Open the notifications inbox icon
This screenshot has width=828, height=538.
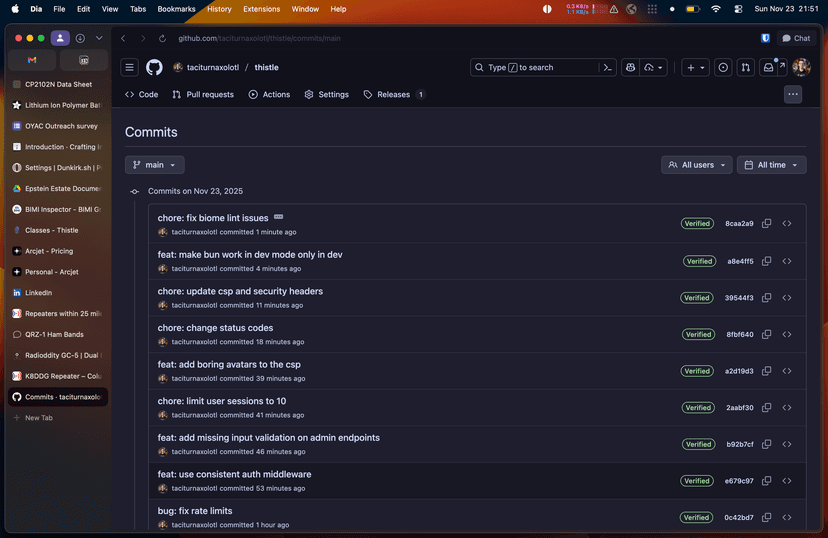pyautogui.click(x=769, y=68)
